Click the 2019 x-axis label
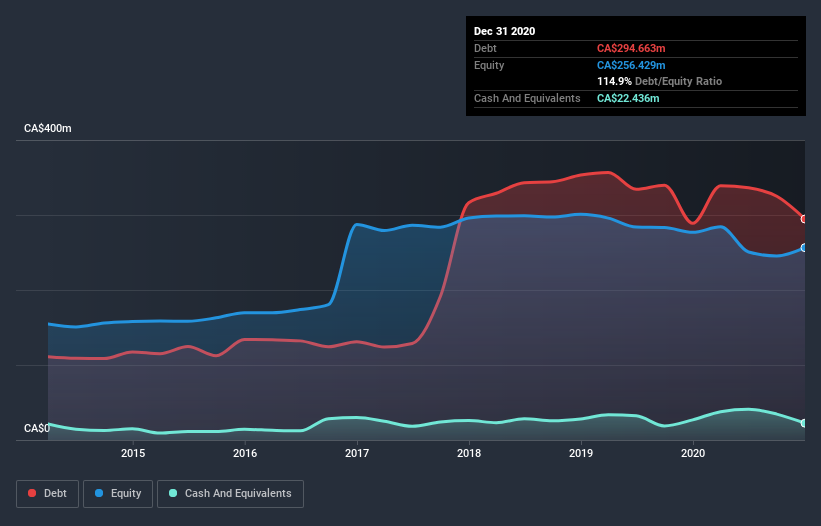821x526 pixels. click(x=581, y=453)
